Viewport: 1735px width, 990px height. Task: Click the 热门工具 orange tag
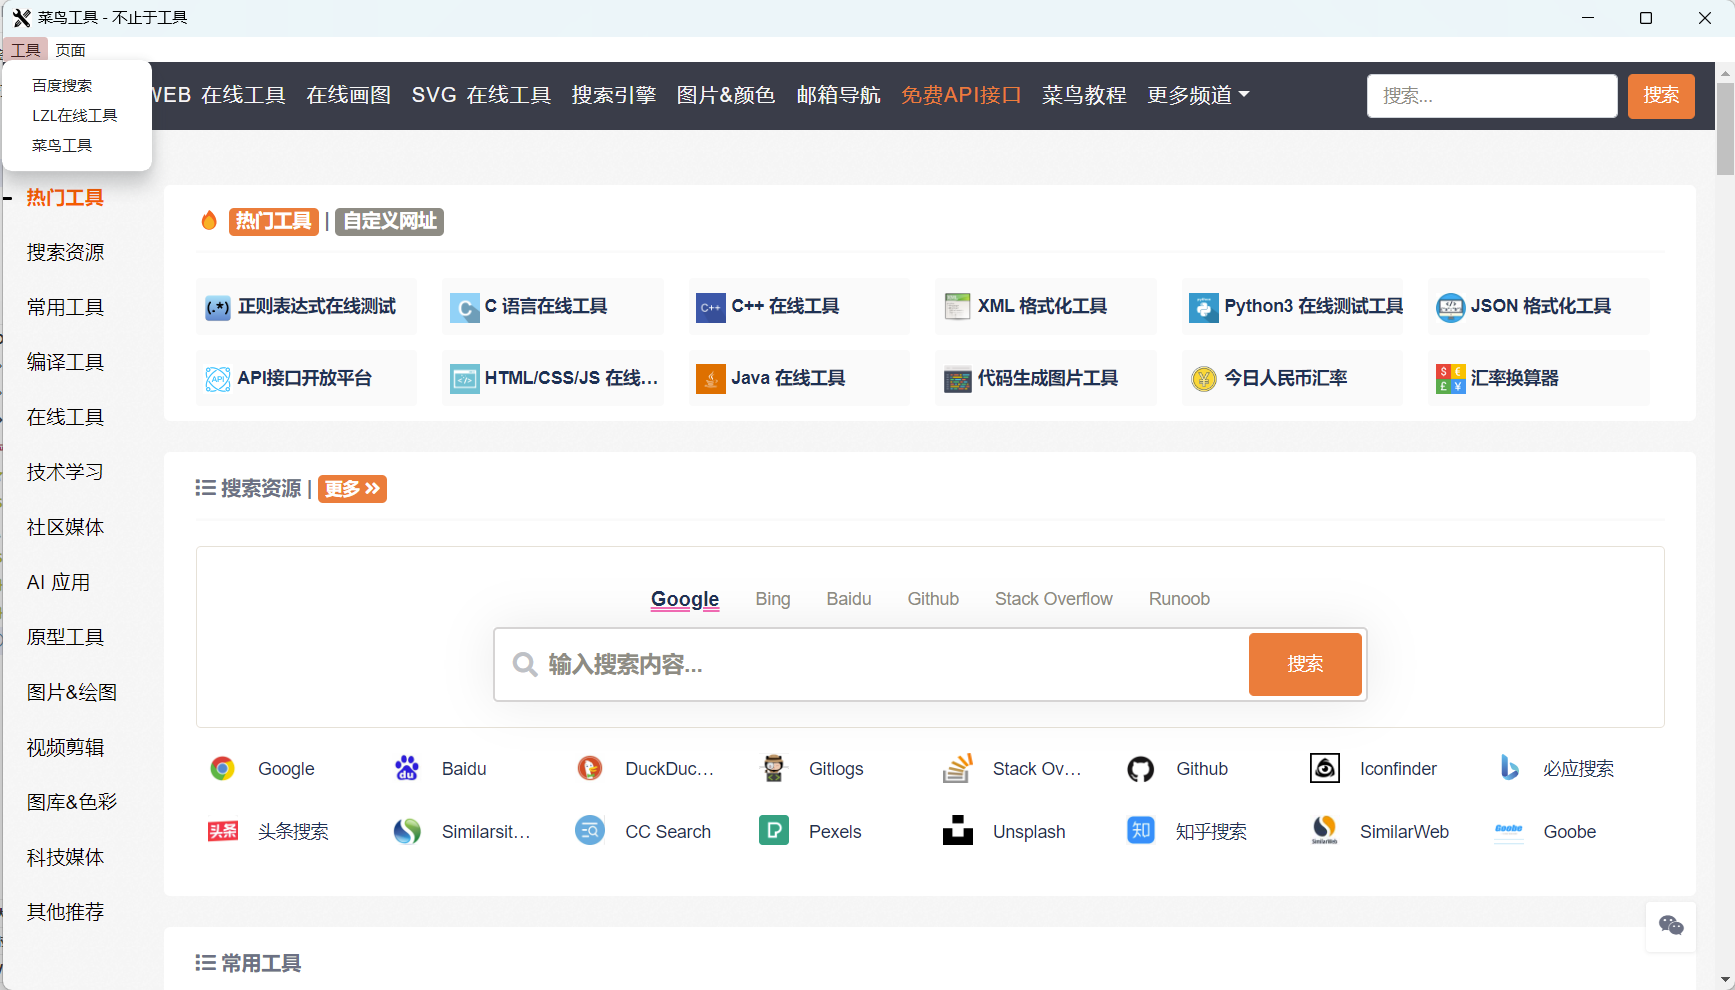click(x=273, y=221)
